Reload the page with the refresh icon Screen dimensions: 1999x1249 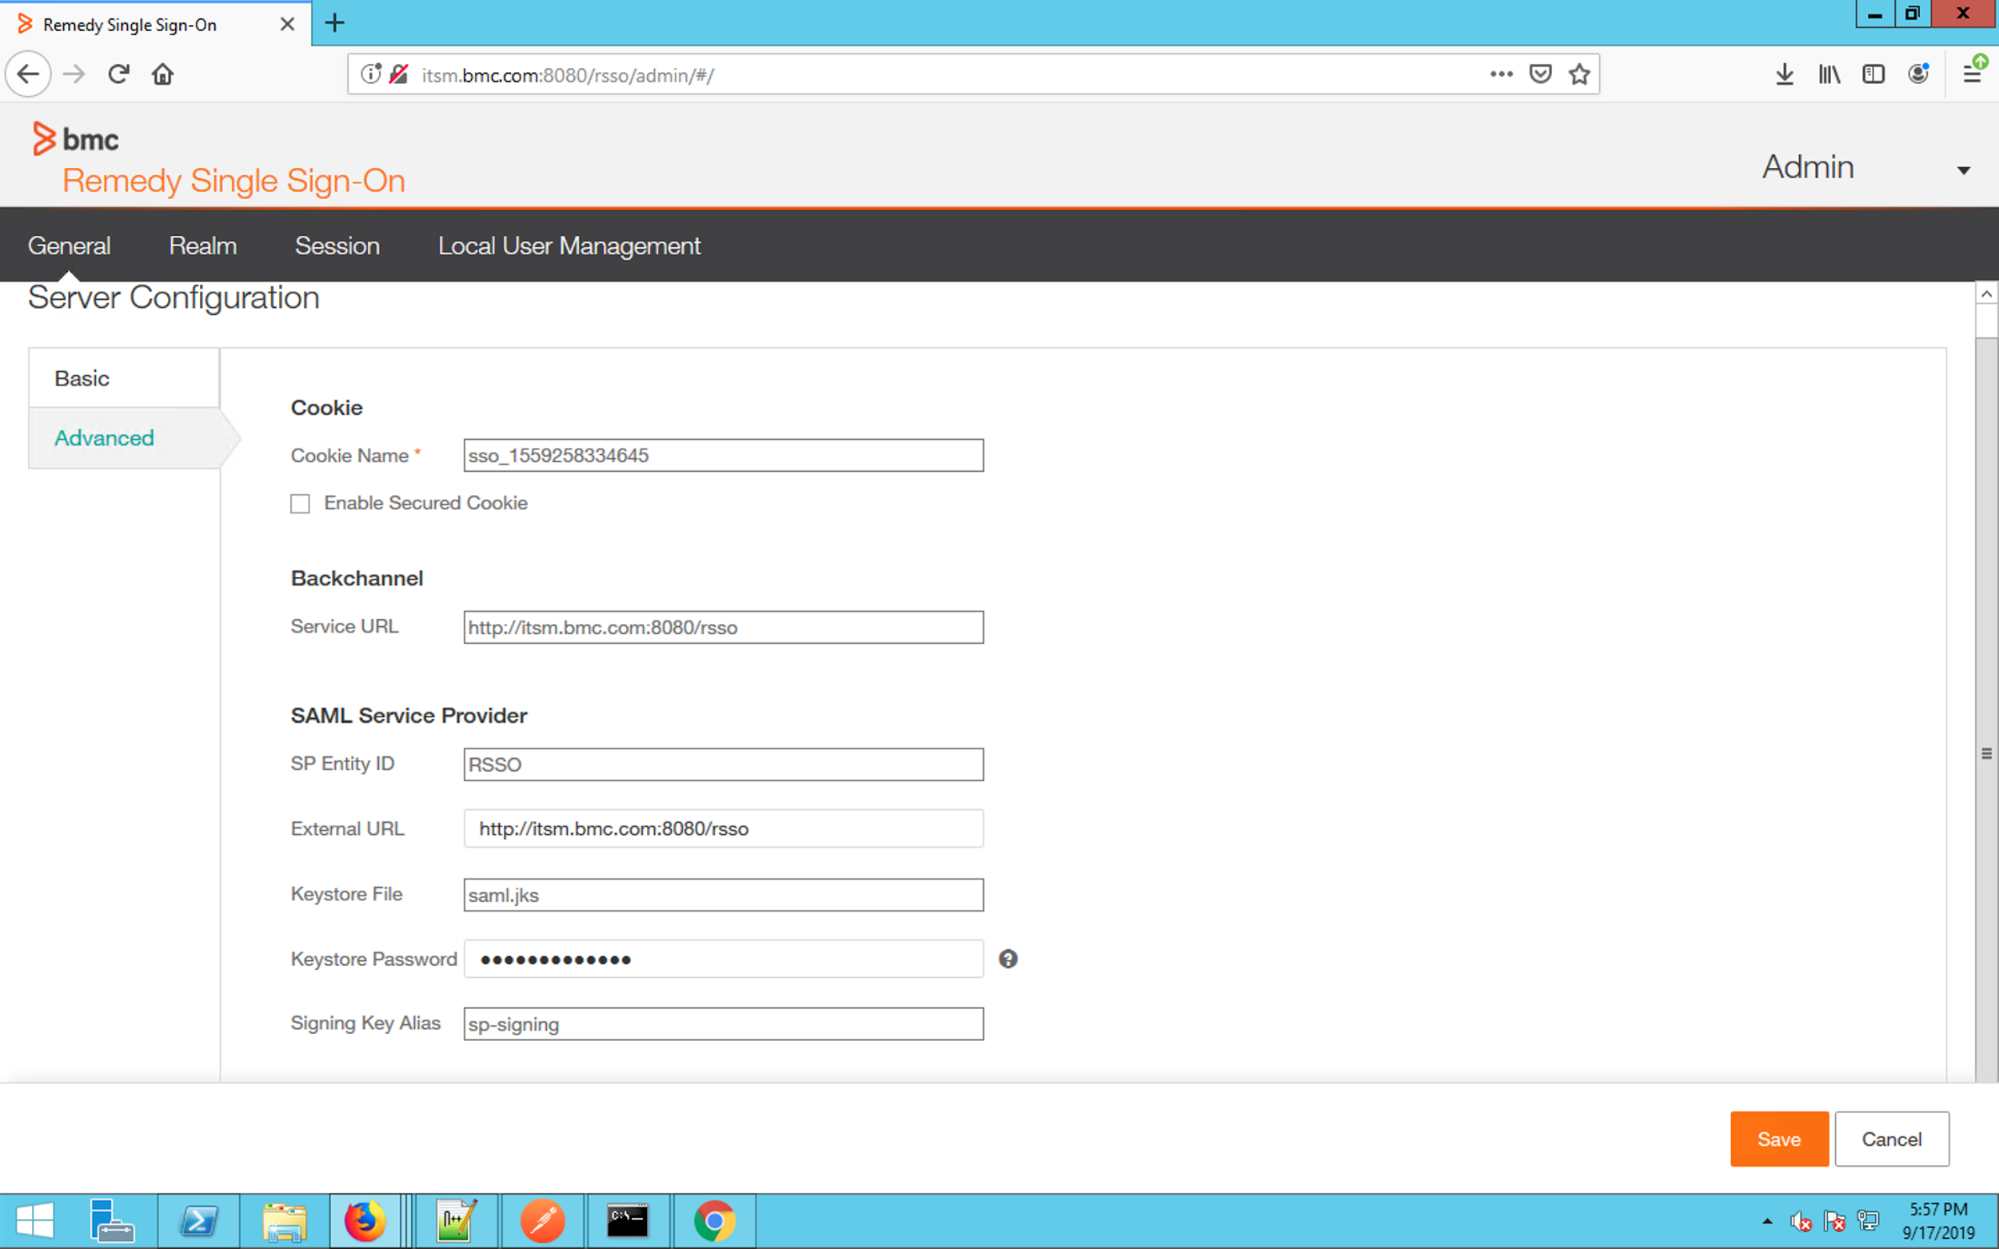click(x=118, y=73)
